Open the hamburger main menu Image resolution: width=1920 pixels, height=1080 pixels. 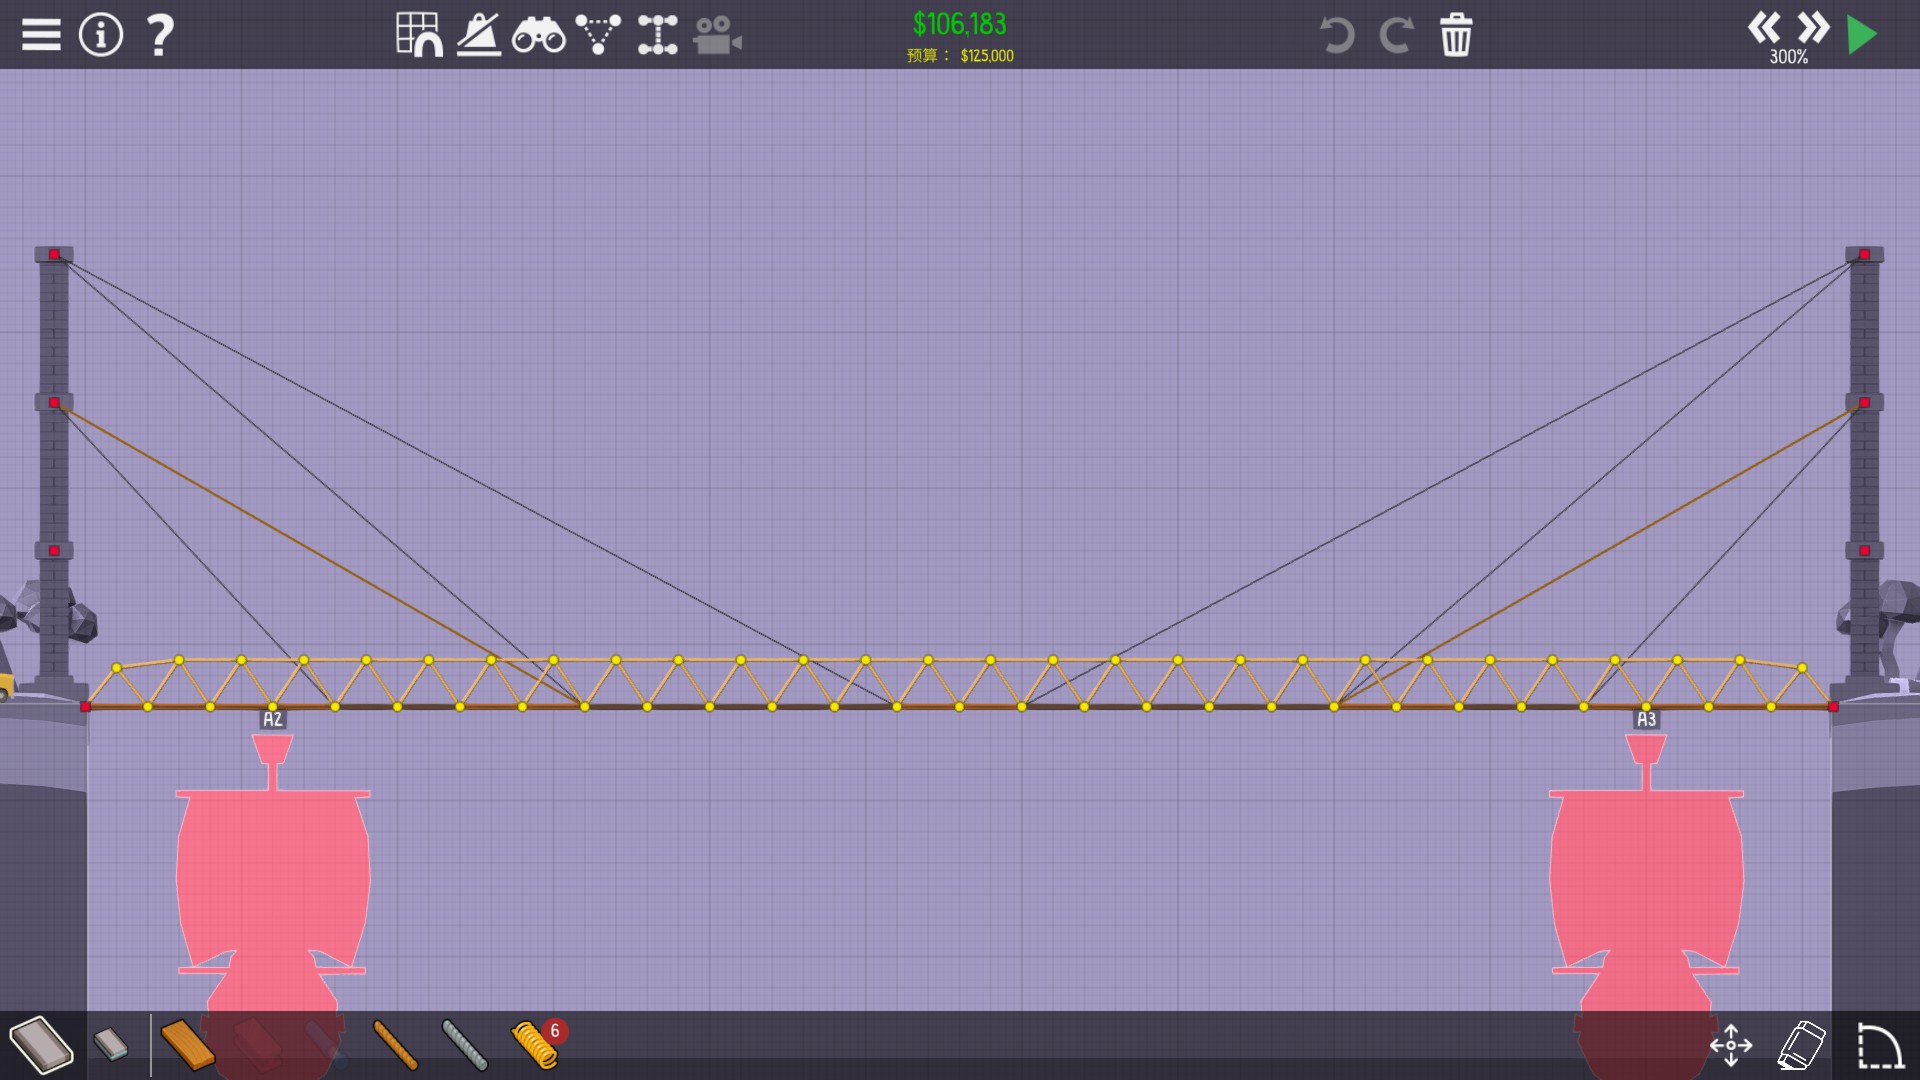(41, 35)
